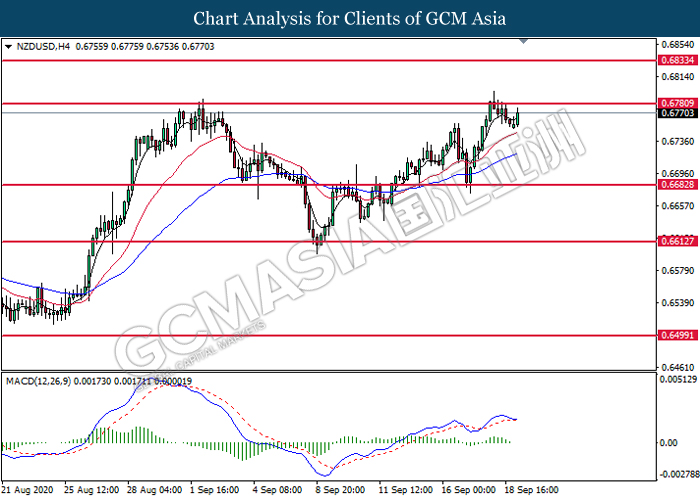Screen dimensions: 700x500
Task: Click the 25 Aug 12:00 time axis label
Action: [92, 490]
